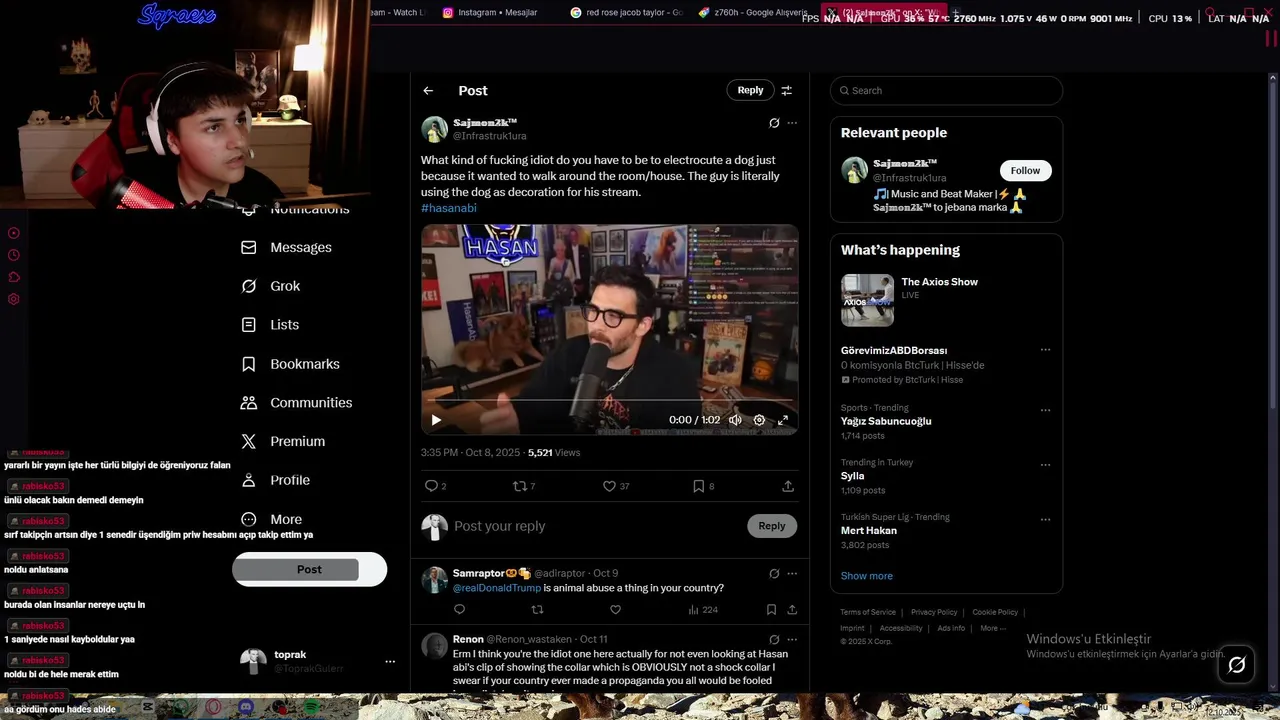This screenshot has width=1280, height=720.
Task: Click the Grok explain icon on Sajmon2k's post
Action: tap(774, 123)
